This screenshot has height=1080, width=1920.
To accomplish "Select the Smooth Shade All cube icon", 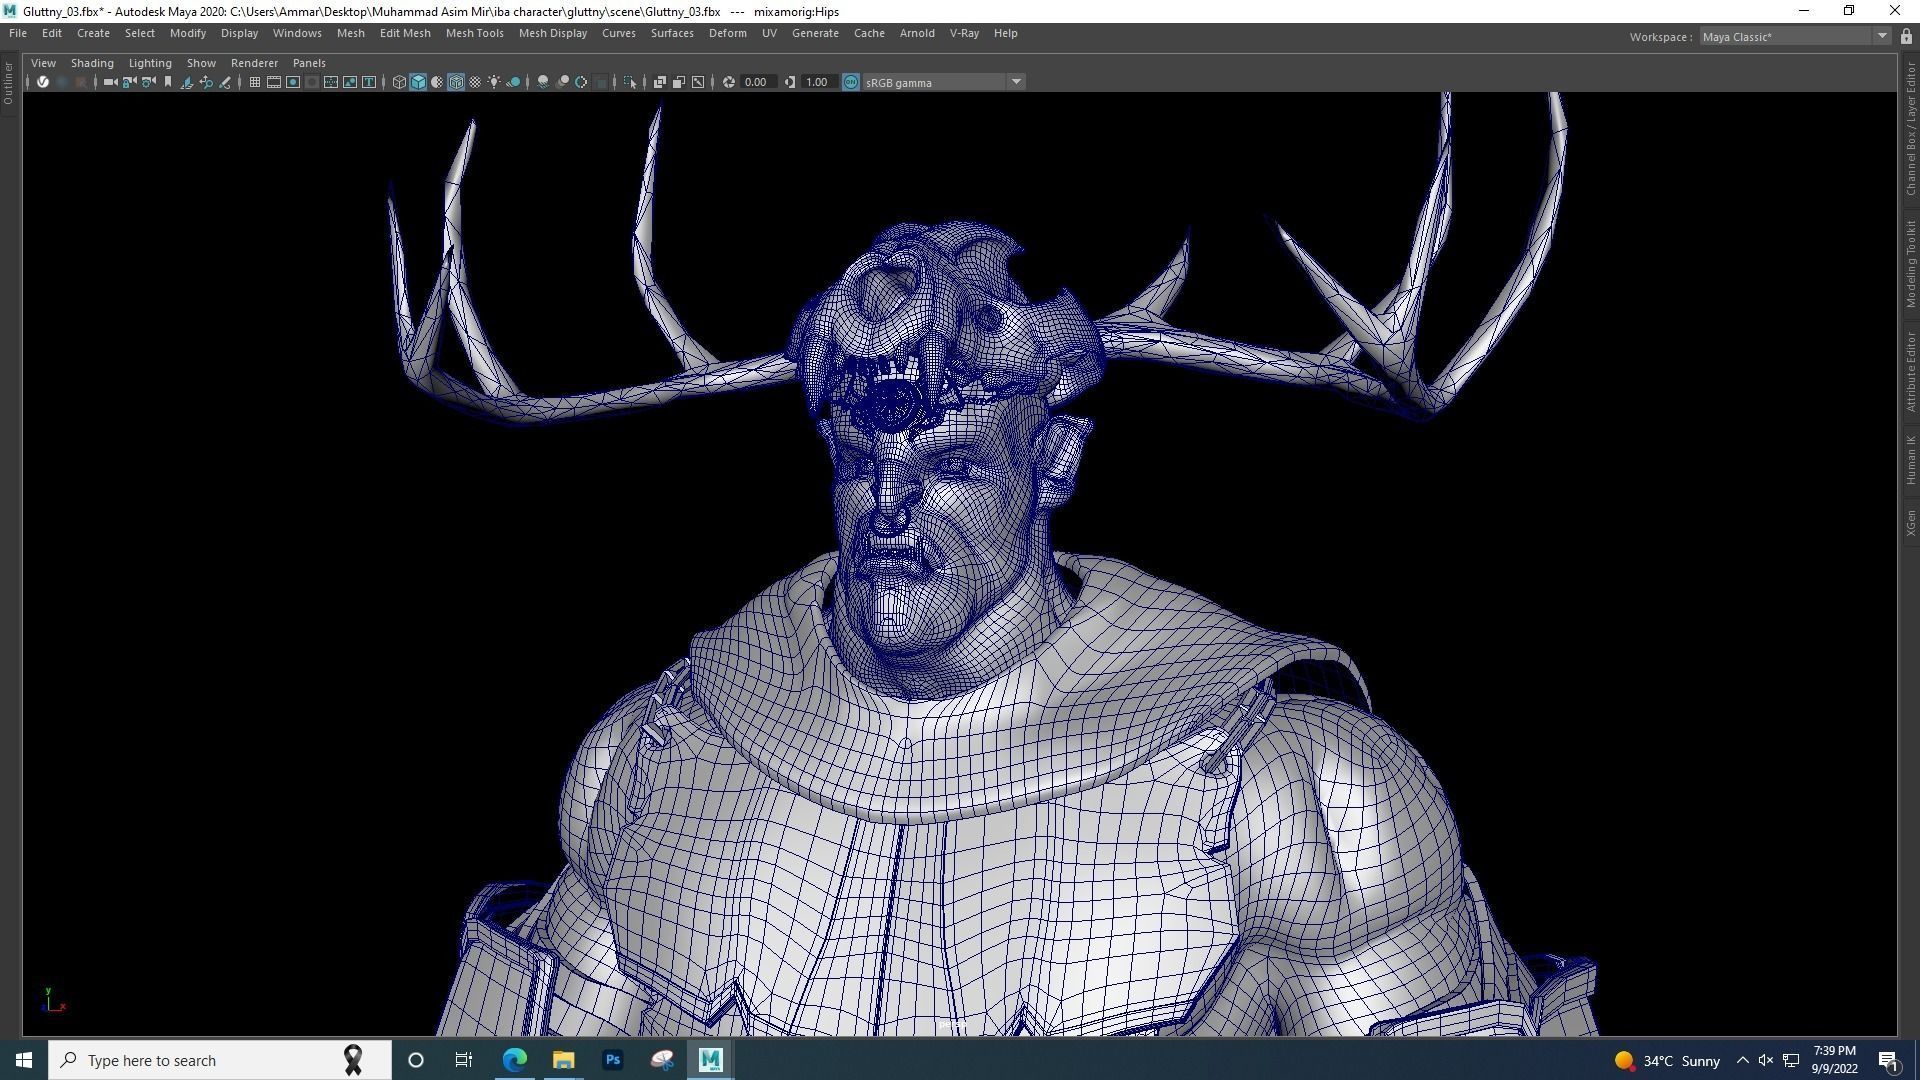I will [418, 82].
